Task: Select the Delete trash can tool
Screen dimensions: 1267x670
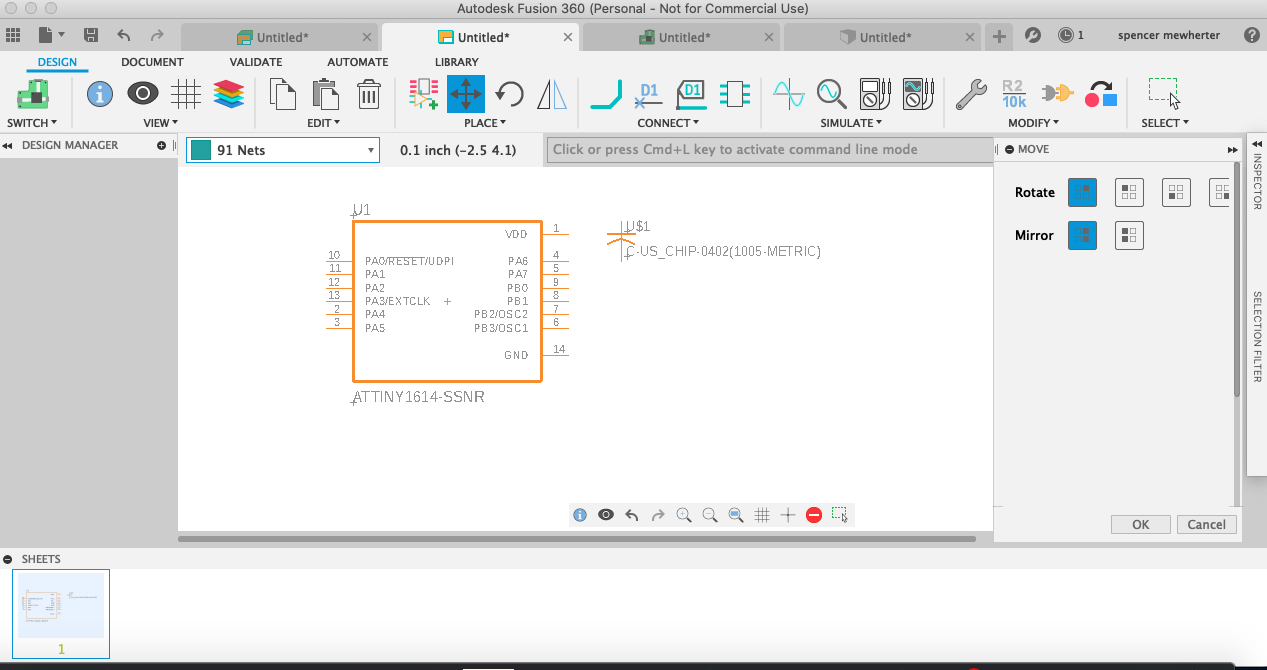Action: (369, 95)
